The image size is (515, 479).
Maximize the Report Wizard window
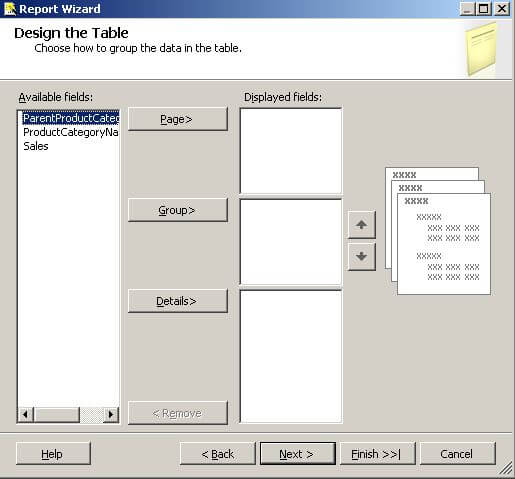point(484,9)
